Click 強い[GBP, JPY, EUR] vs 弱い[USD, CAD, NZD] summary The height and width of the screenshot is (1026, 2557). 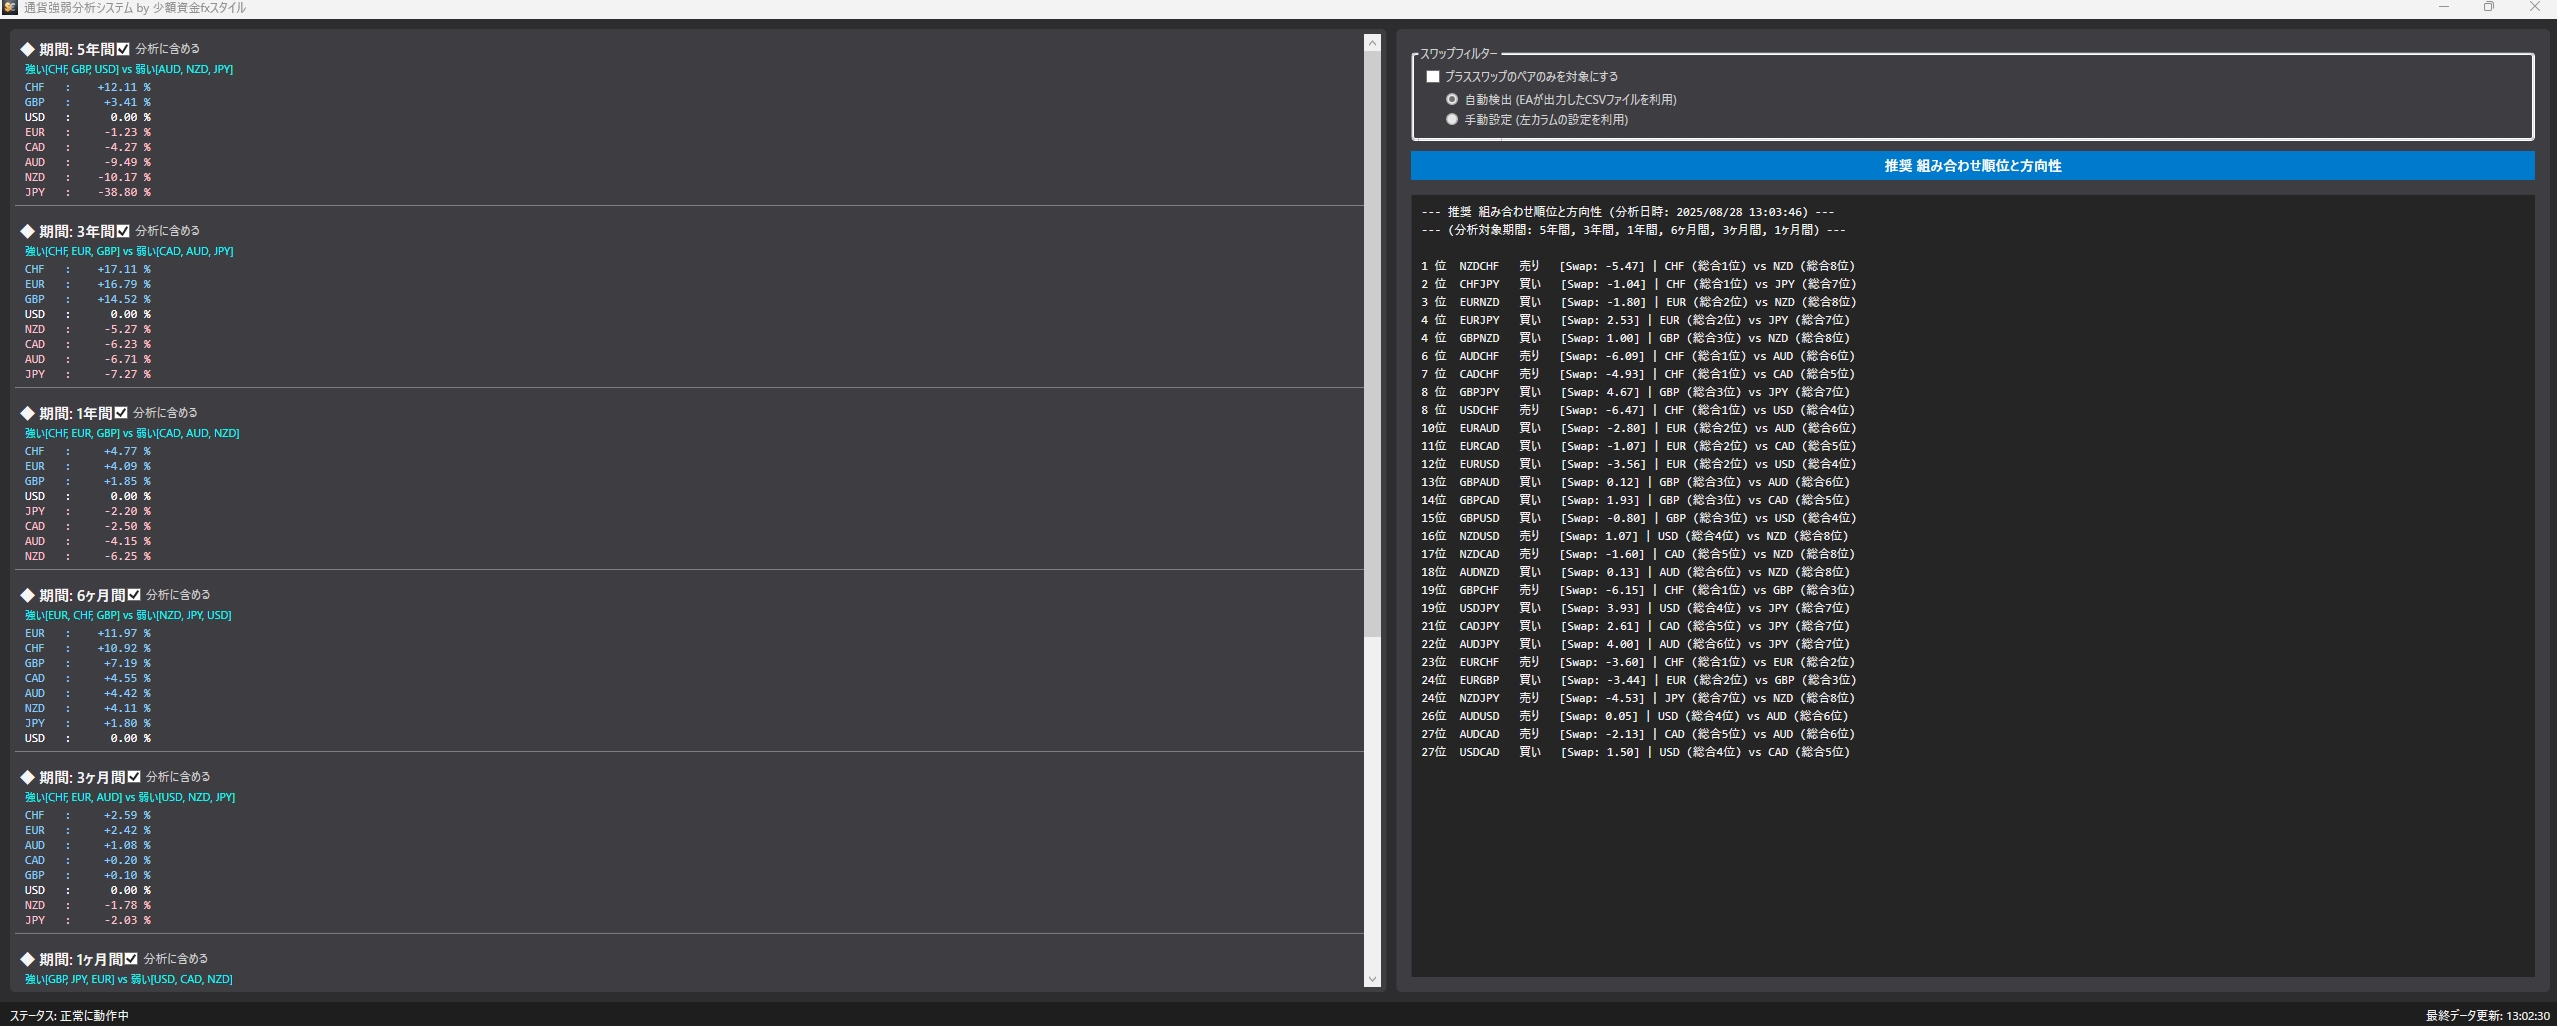coord(129,979)
